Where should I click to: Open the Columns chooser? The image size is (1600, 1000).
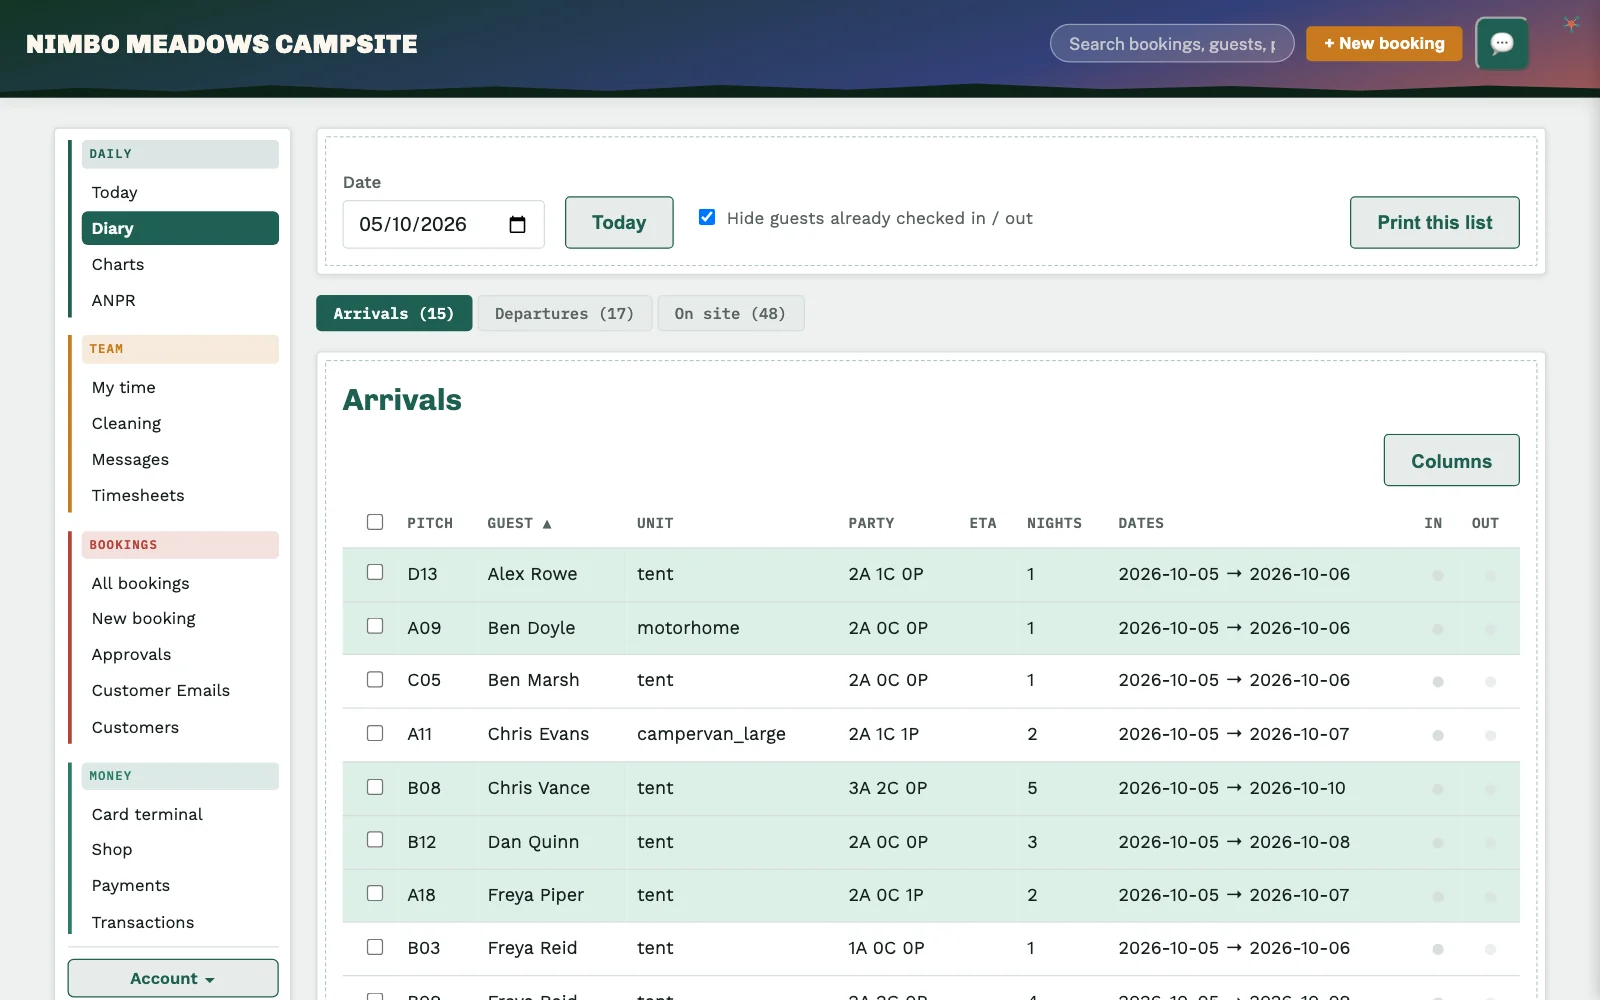pyautogui.click(x=1451, y=460)
